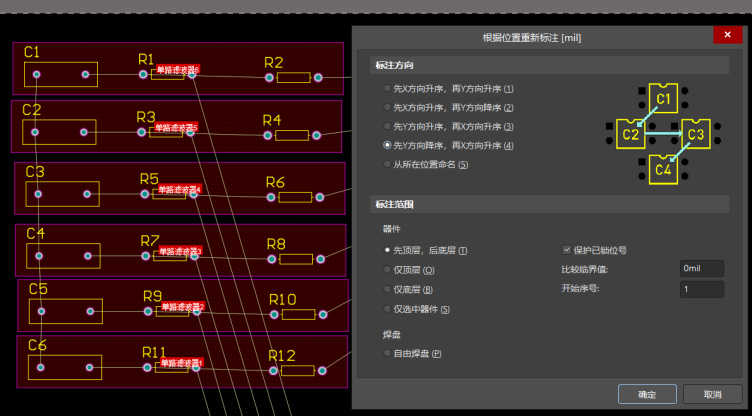
Task: Select 仅选中器件 (S) radio button
Action: pos(388,309)
